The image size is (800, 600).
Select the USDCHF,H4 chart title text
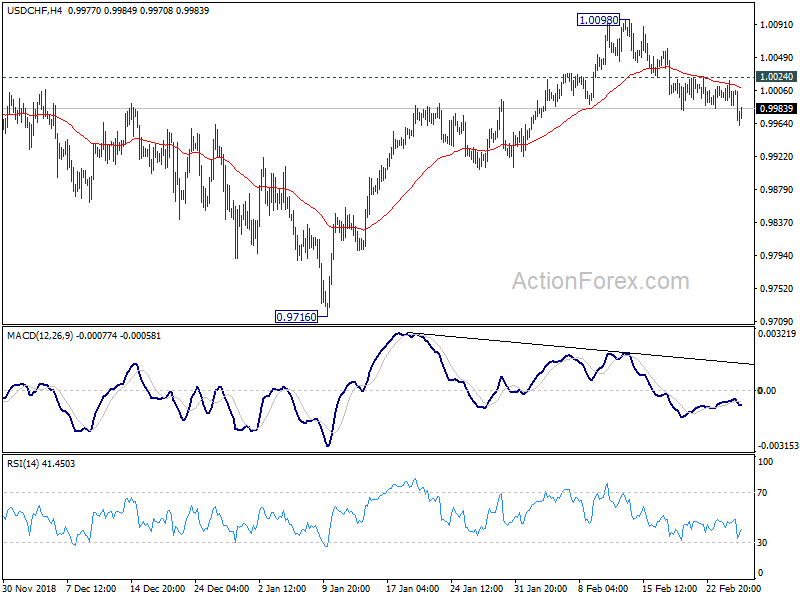(34, 10)
